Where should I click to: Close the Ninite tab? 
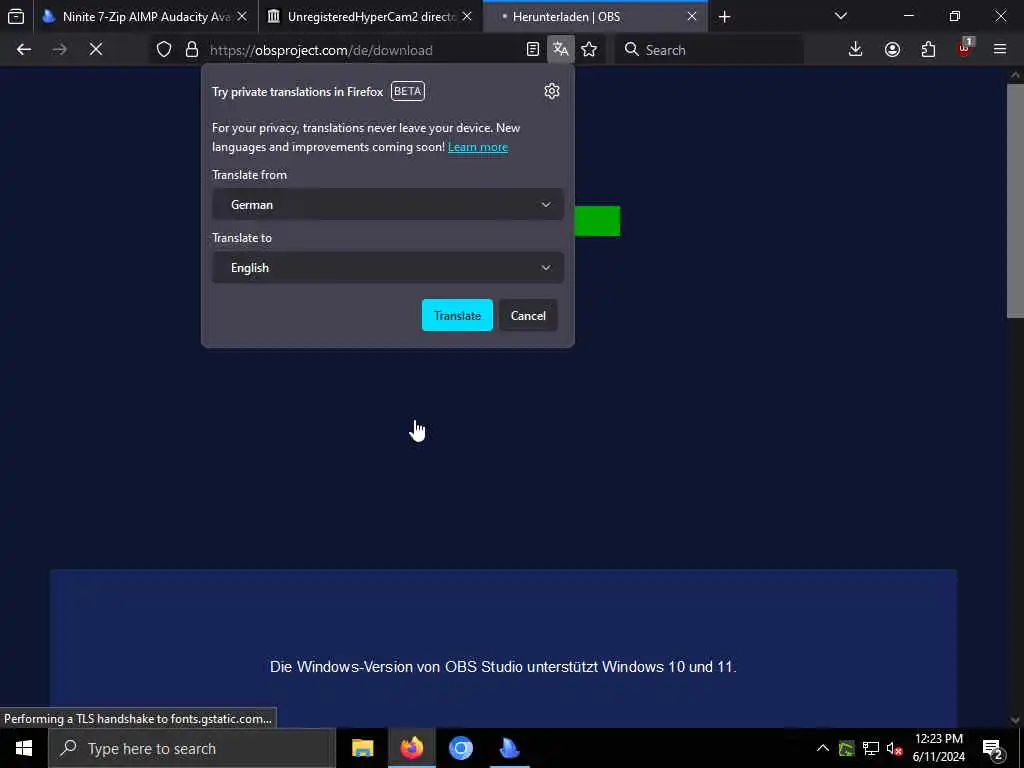[x=242, y=16]
